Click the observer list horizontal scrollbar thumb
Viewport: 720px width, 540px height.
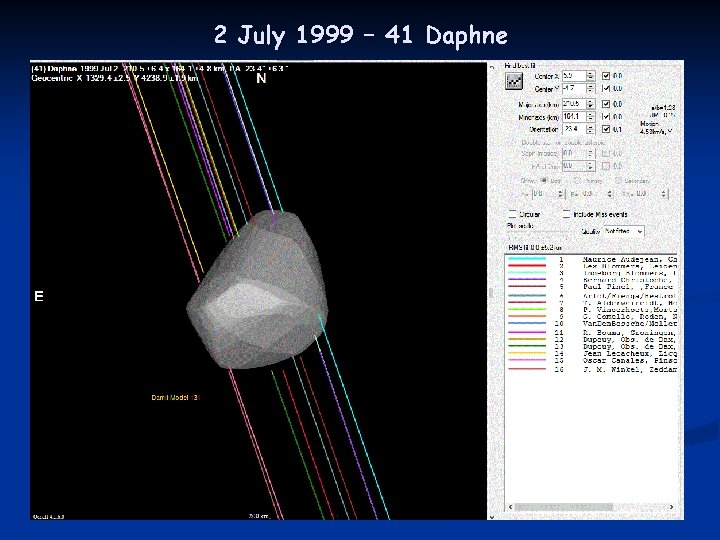click(x=564, y=507)
